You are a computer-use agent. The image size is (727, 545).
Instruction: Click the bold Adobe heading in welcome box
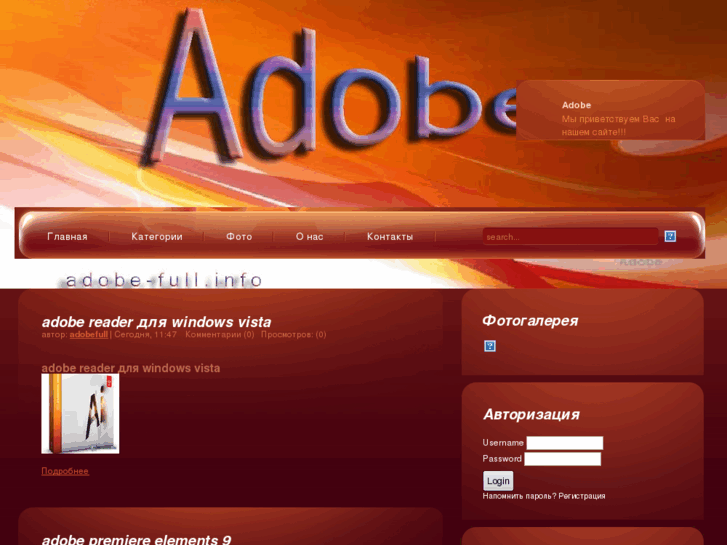tap(576, 105)
